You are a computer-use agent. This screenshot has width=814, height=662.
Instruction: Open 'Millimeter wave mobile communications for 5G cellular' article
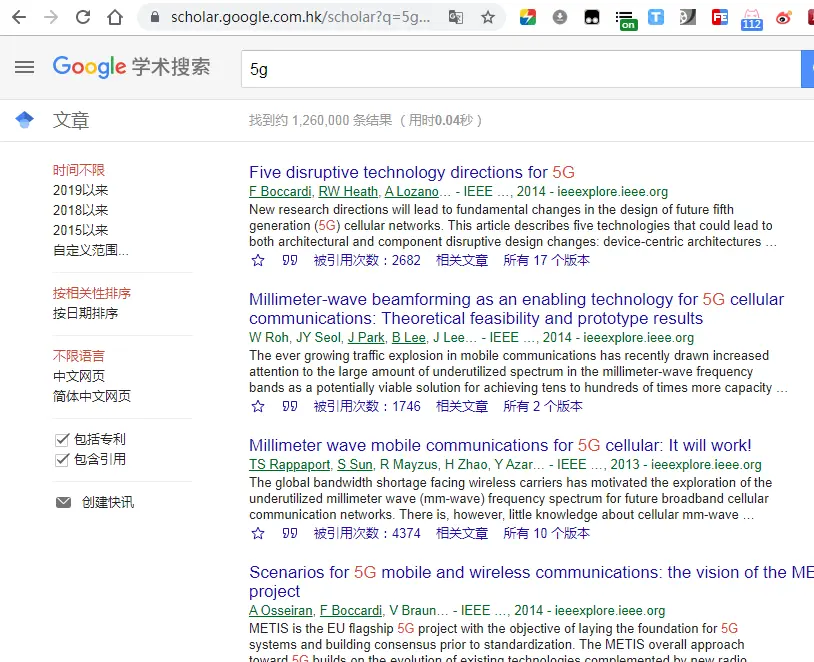[500, 445]
